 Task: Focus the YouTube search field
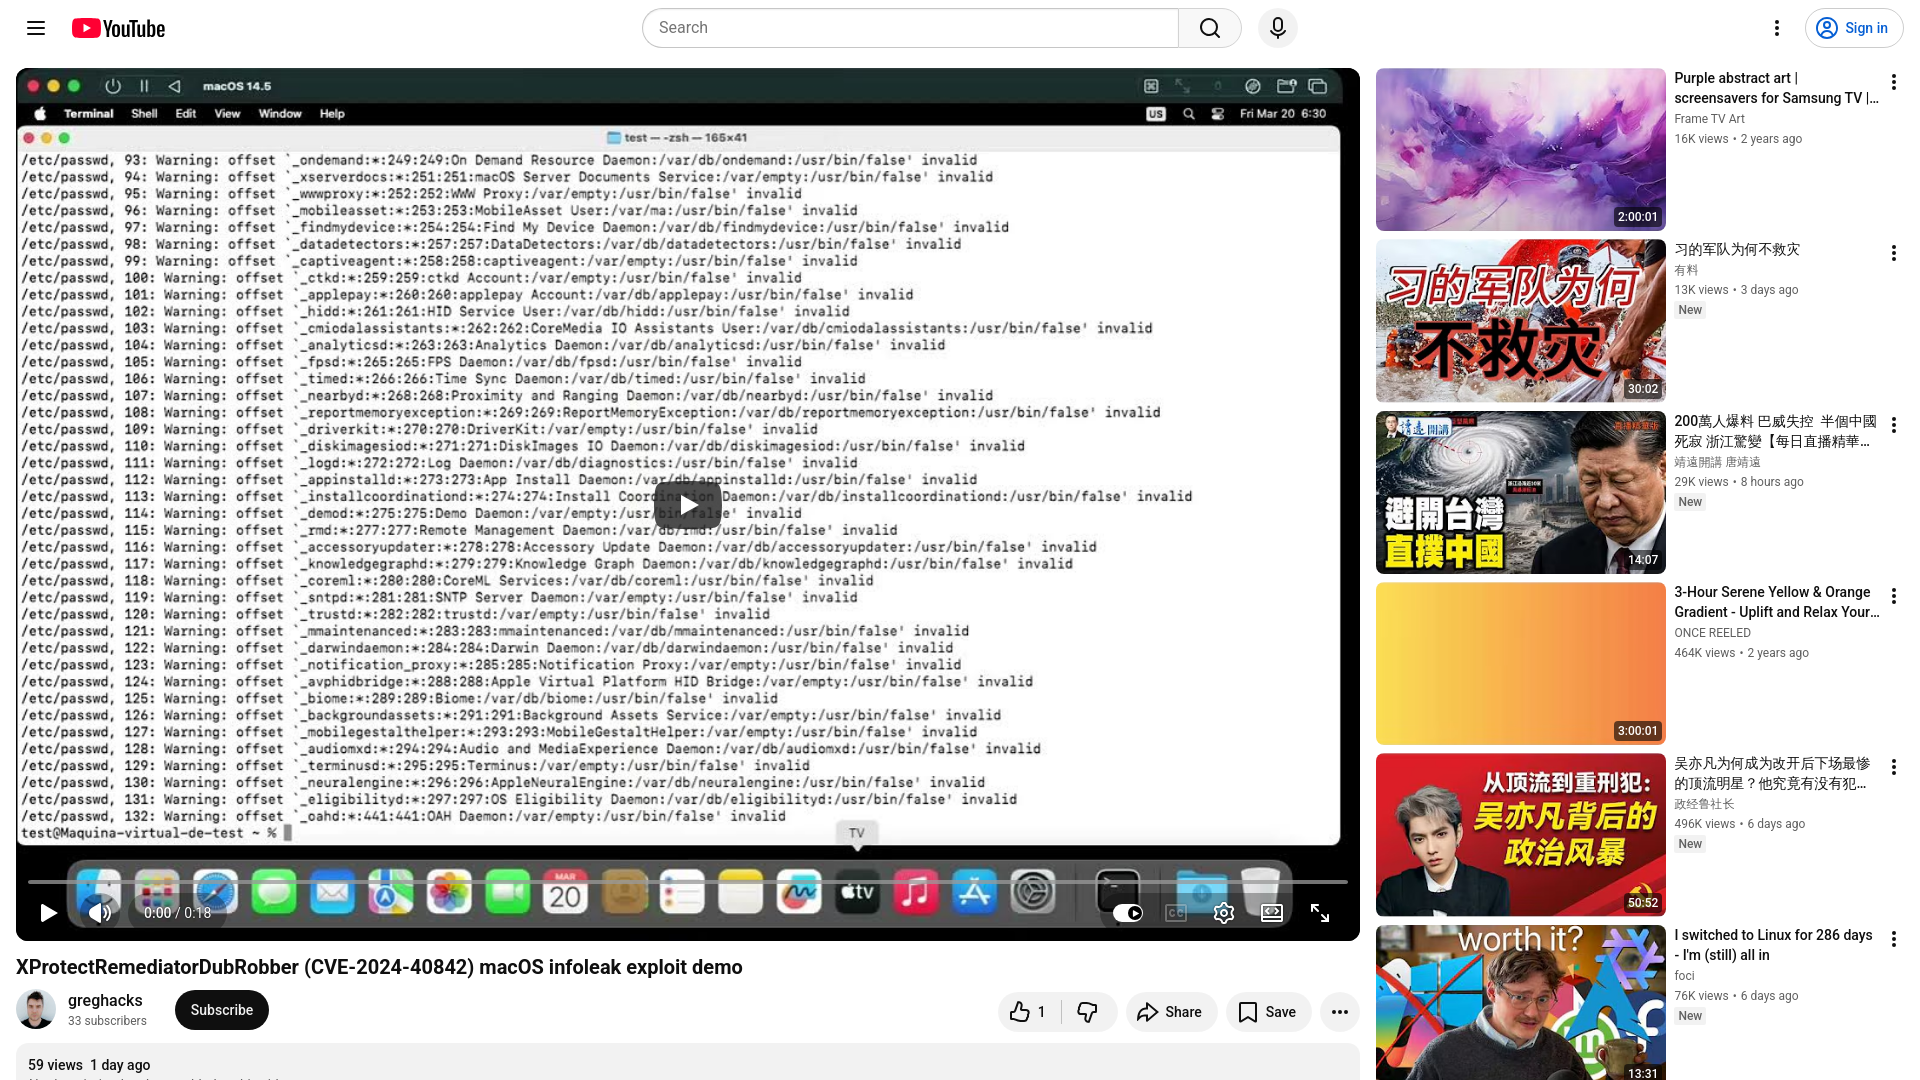tap(910, 28)
